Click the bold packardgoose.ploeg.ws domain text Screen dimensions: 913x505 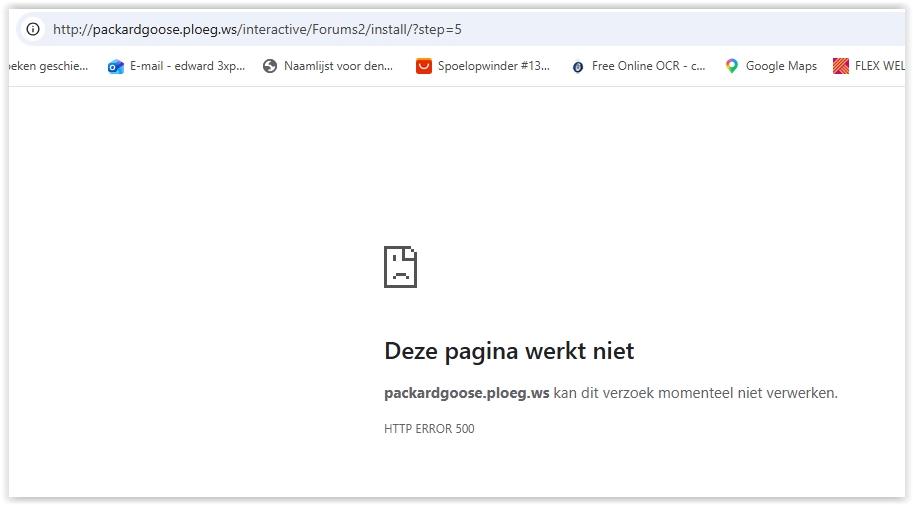466,393
